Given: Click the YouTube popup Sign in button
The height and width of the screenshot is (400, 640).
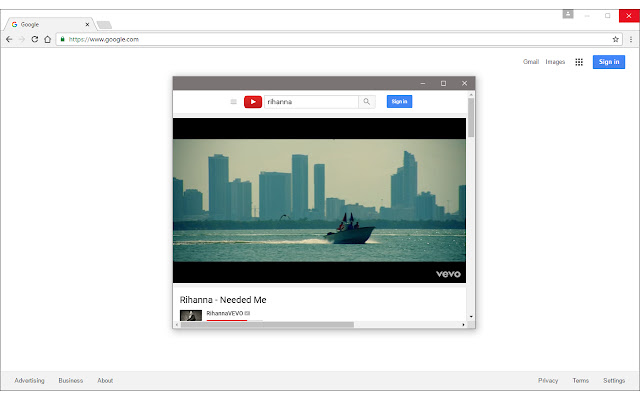Looking at the screenshot, I should 399,102.
